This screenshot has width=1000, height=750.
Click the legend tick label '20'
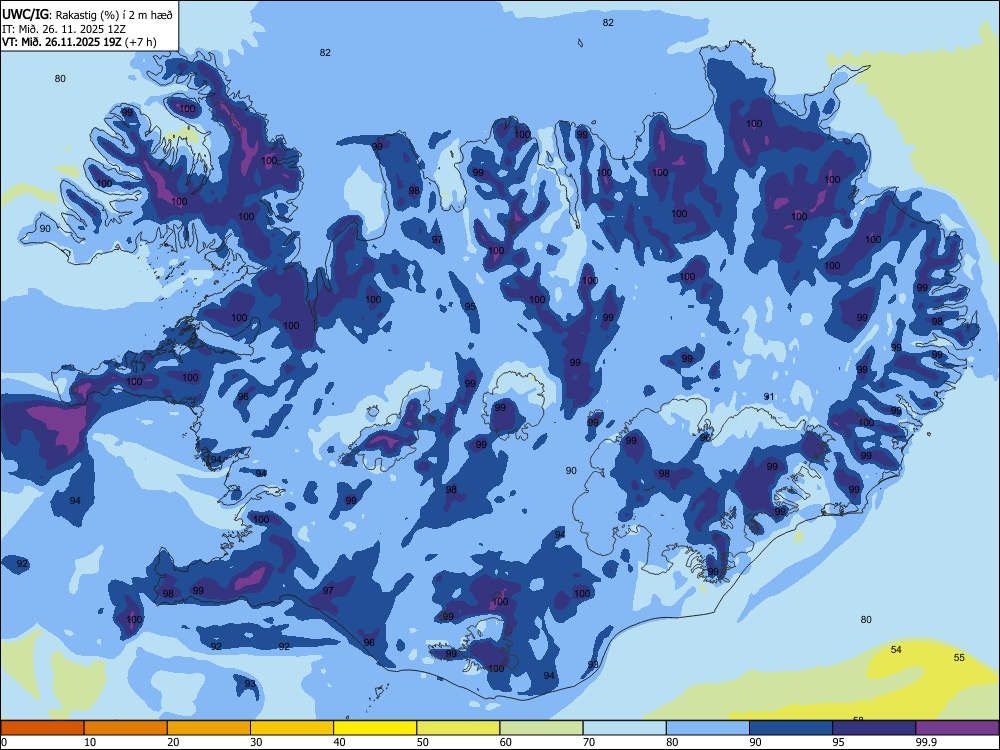[x=173, y=742]
